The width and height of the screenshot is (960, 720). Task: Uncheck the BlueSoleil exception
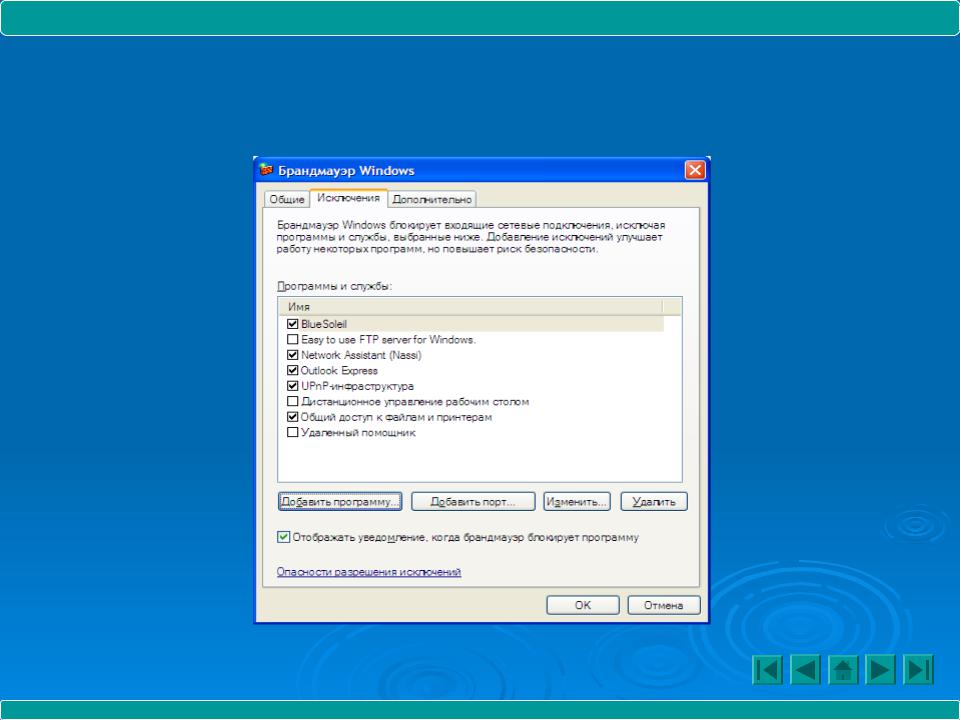point(293,324)
